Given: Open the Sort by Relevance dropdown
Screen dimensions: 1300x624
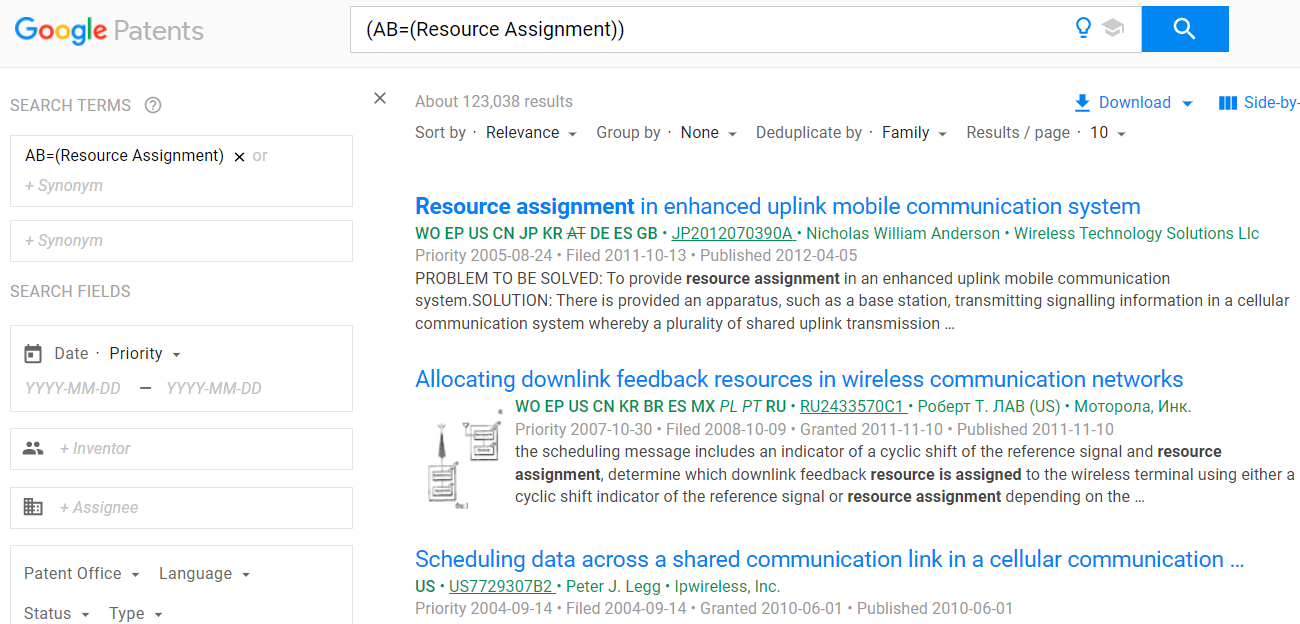Looking at the screenshot, I should tap(531, 133).
